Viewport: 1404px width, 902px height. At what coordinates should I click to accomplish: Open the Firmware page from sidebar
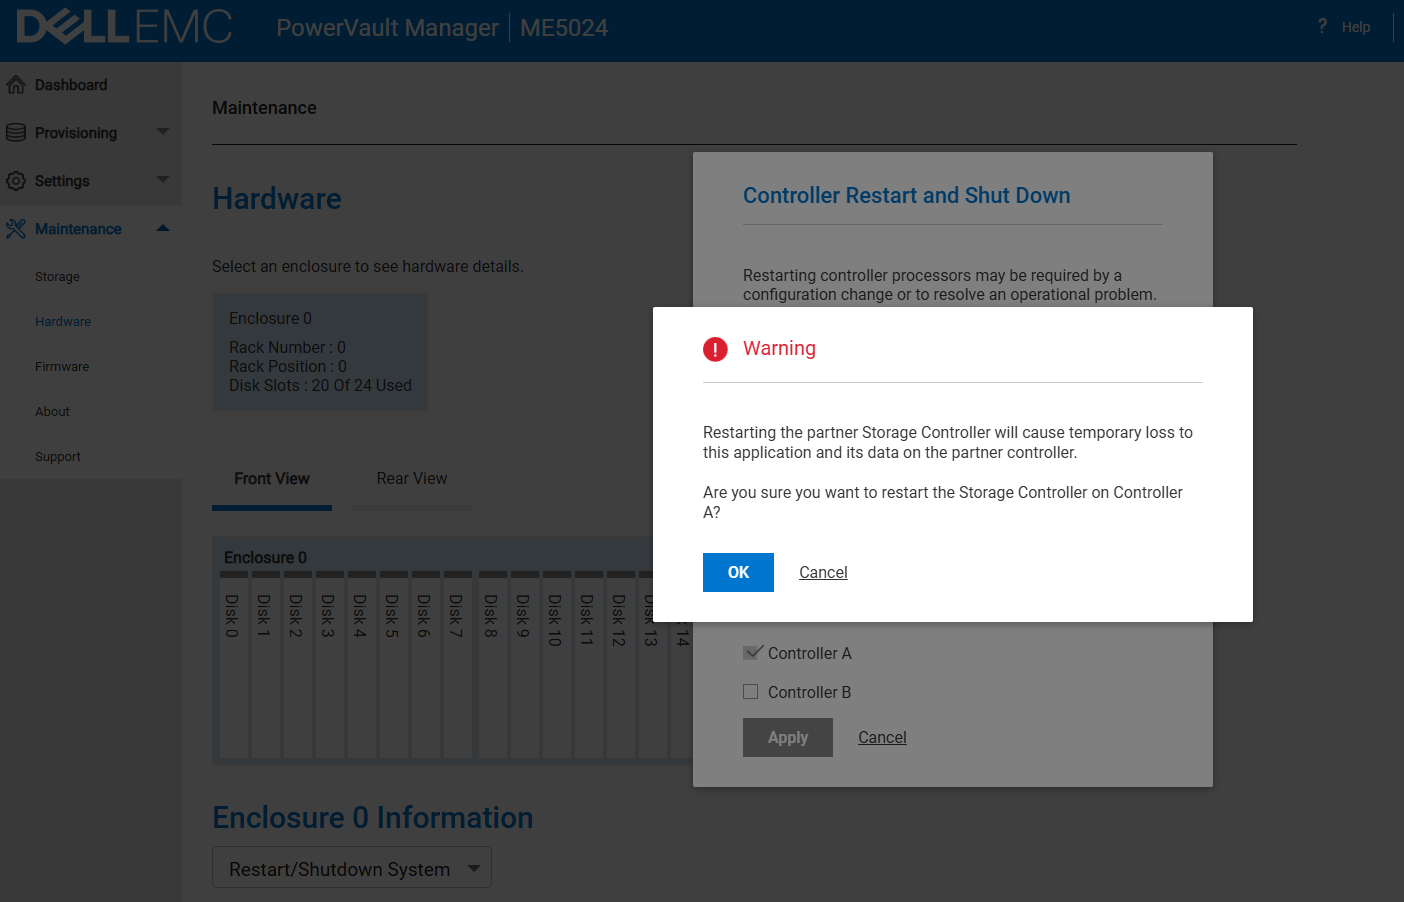(62, 366)
